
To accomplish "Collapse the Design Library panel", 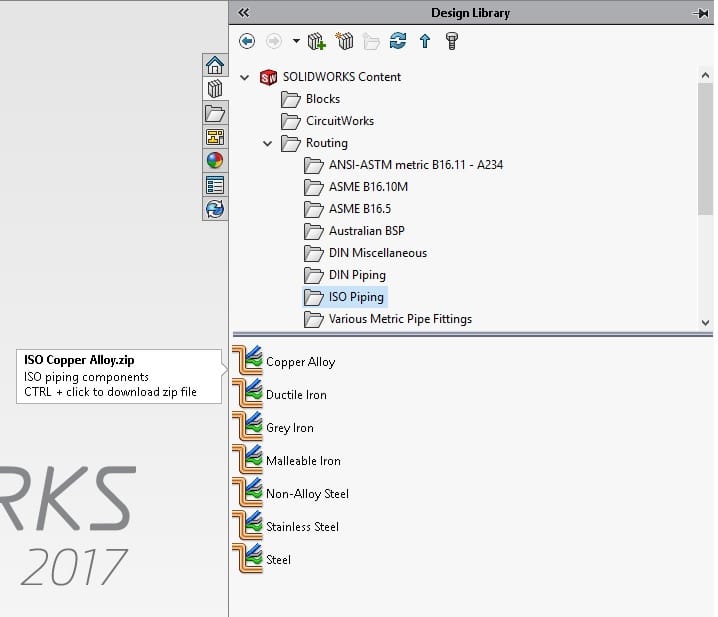I will (244, 13).
